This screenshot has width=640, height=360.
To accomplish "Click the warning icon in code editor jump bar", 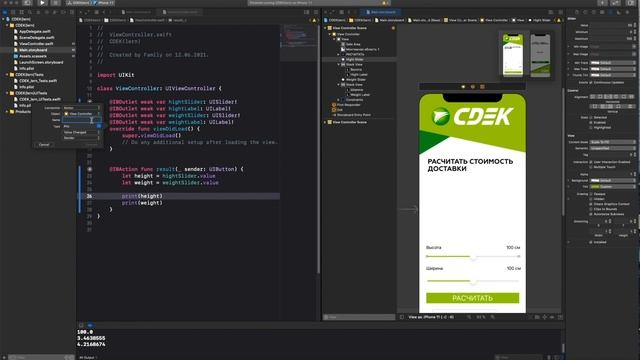I will coord(314,20).
